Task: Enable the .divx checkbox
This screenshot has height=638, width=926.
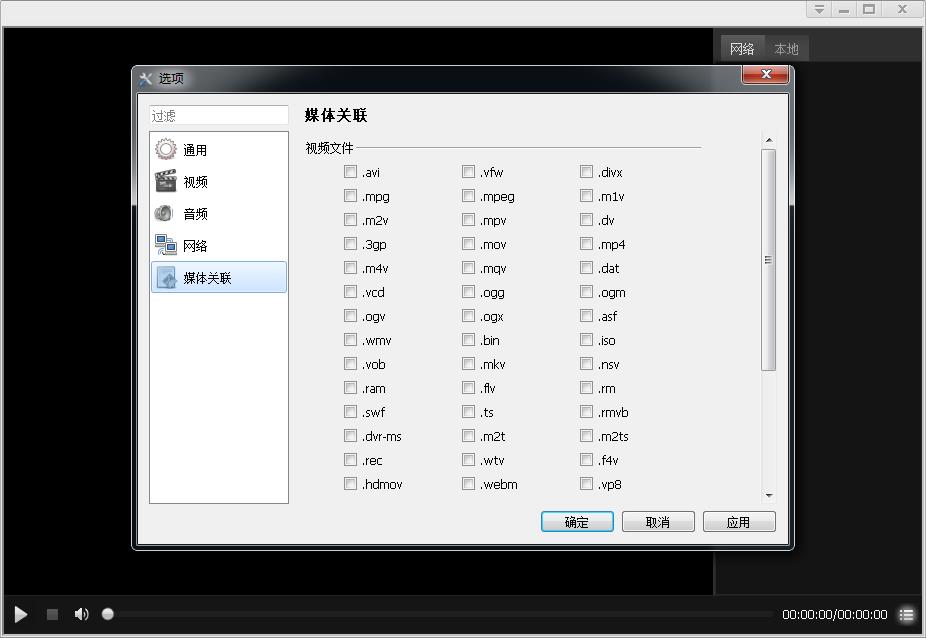Action: click(x=586, y=171)
